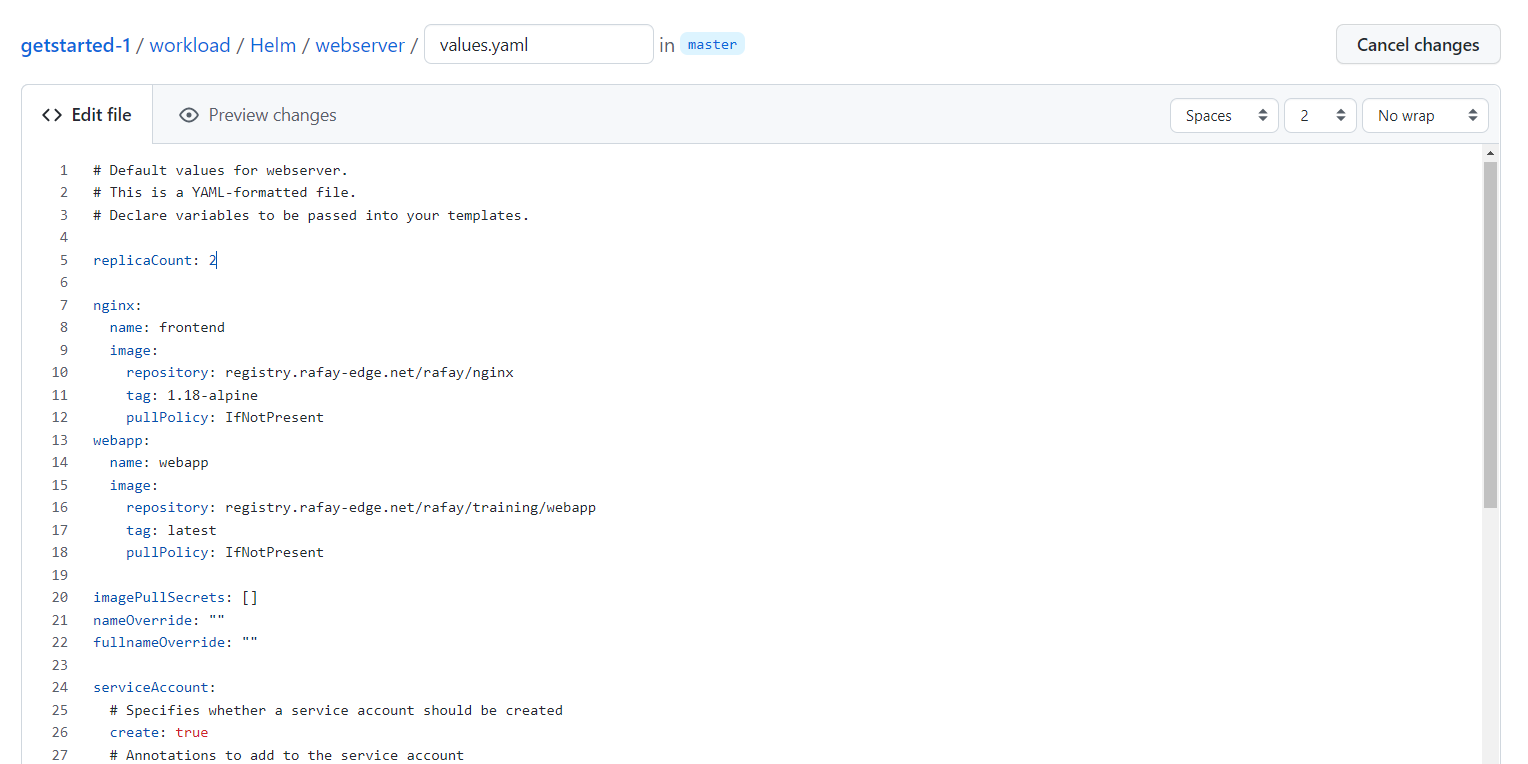Screen dimensions: 1528x764
Task: Click the vertical scrollbar thumb
Action: [1490, 335]
